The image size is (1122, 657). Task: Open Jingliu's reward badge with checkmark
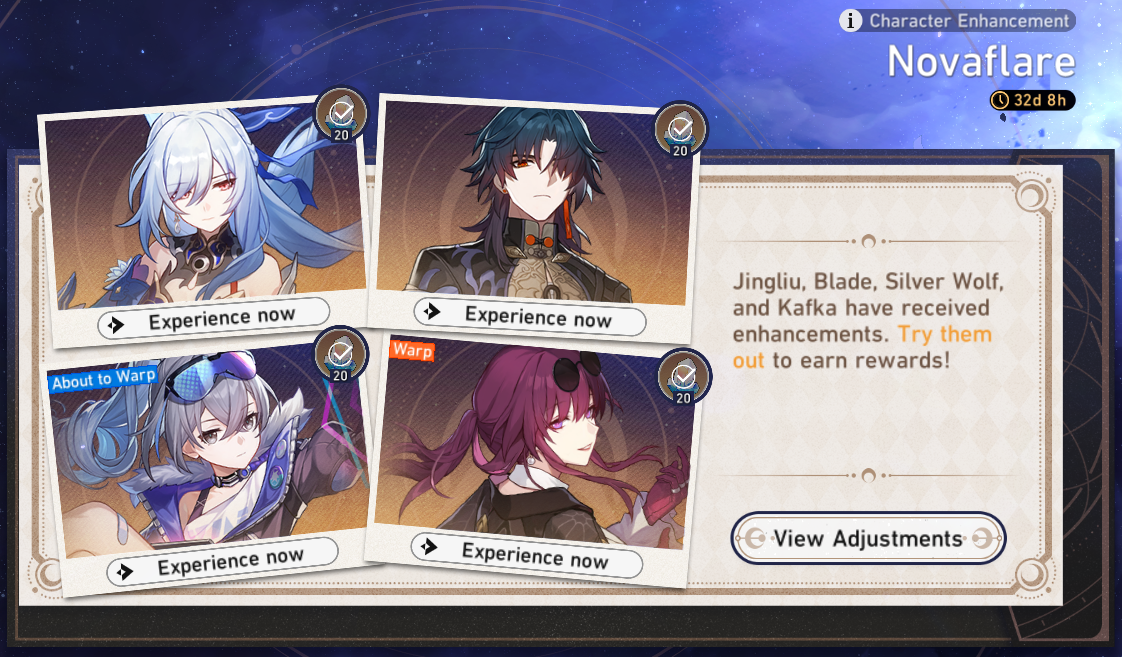[x=341, y=115]
